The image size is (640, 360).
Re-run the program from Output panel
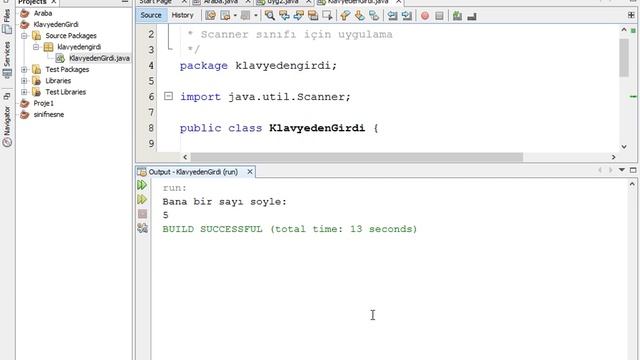click(x=142, y=185)
